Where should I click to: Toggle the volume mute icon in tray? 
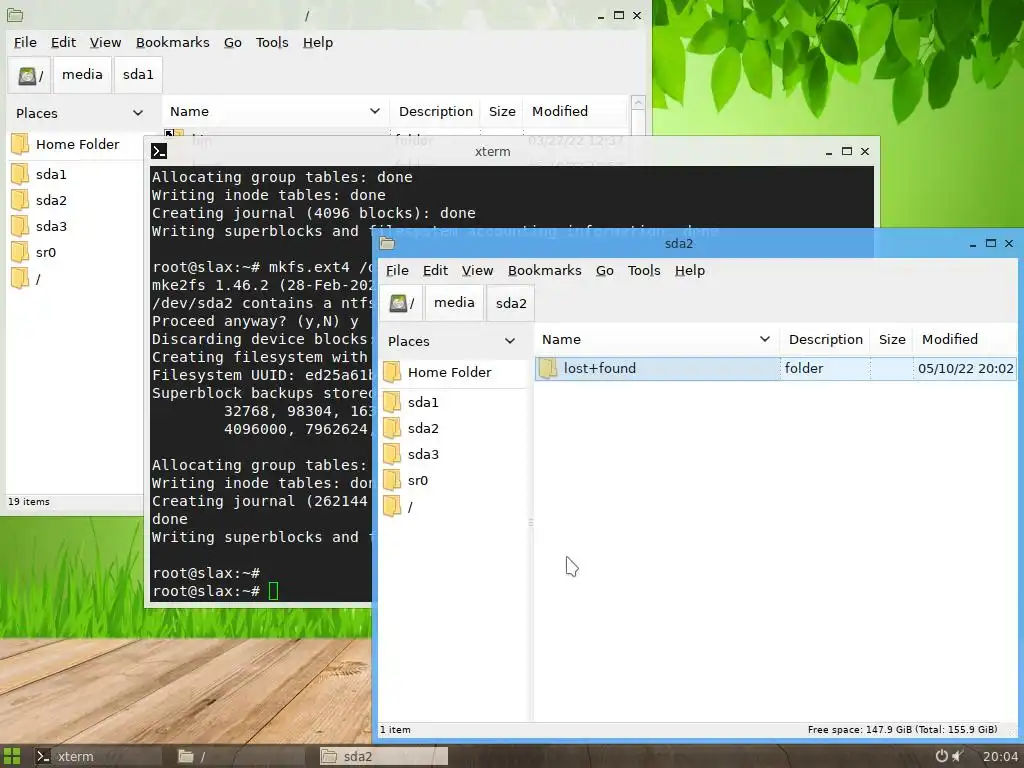click(x=958, y=756)
